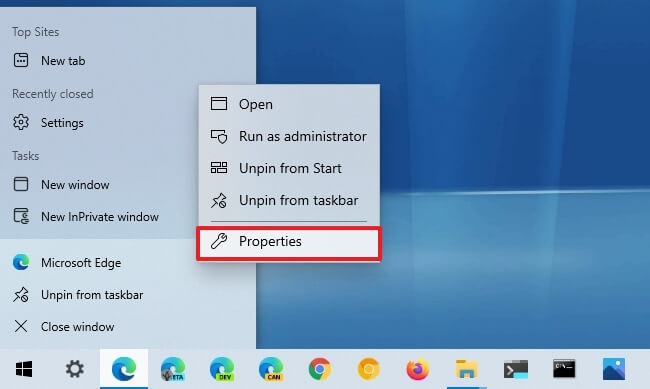The width and height of the screenshot is (650, 389).
Task: Click the tiles icon beside Unpin from Start
Action: tap(219, 168)
